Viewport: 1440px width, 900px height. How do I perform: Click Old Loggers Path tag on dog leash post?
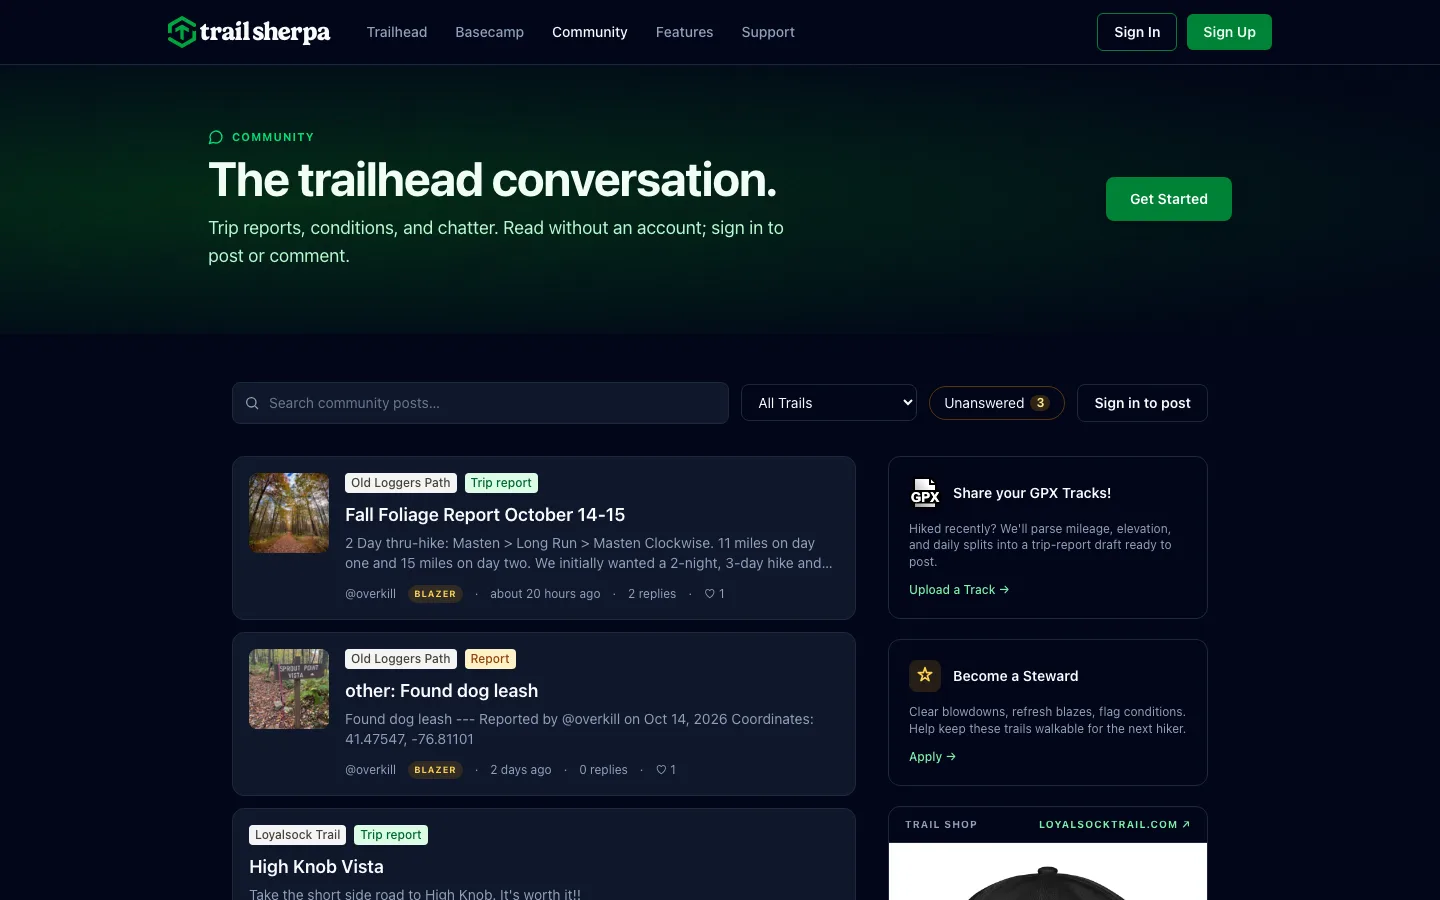tap(401, 659)
